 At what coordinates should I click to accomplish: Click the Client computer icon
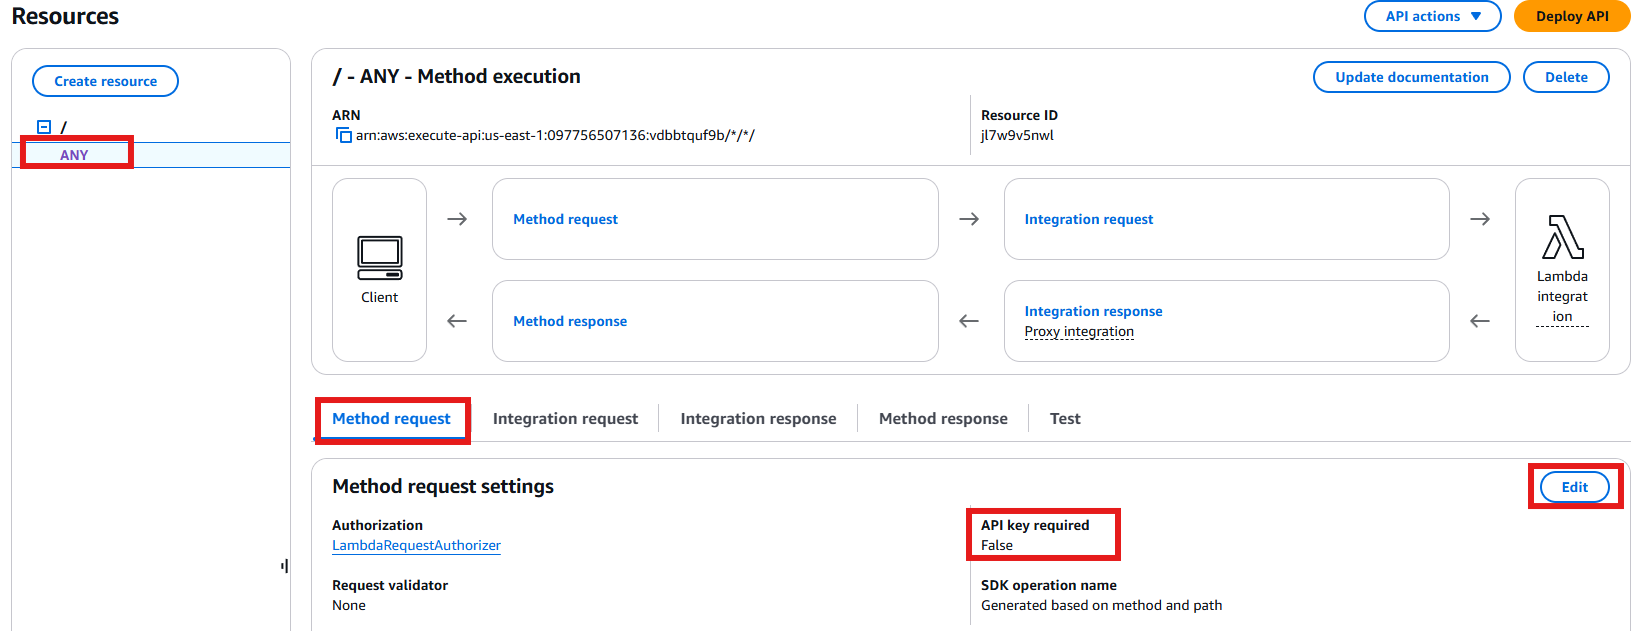coord(379,258)
